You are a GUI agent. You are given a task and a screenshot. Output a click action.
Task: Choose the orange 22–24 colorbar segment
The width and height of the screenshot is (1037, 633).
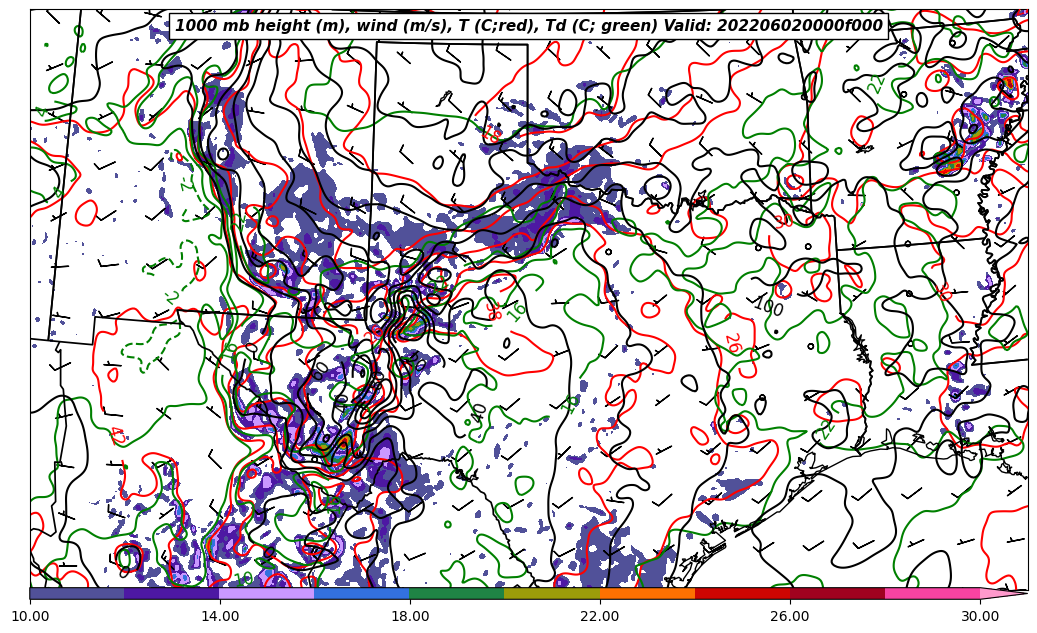point(647,593)
